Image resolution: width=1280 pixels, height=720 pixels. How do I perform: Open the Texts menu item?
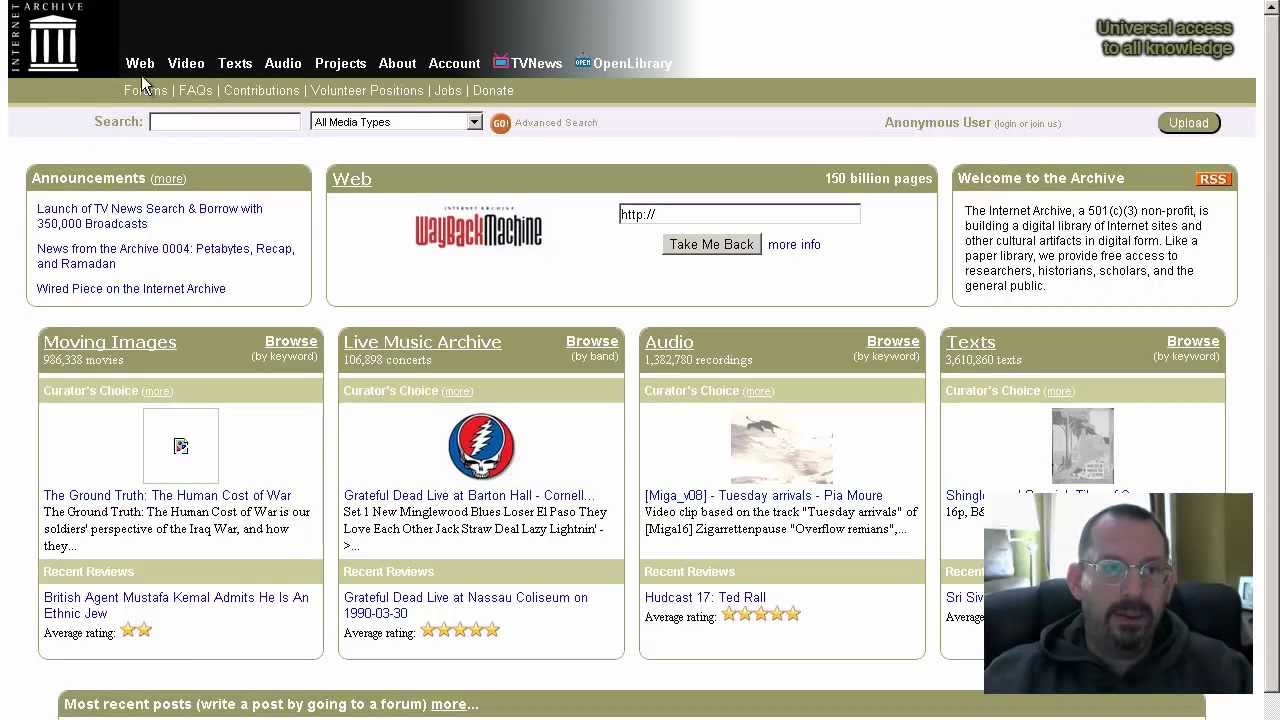235,63
